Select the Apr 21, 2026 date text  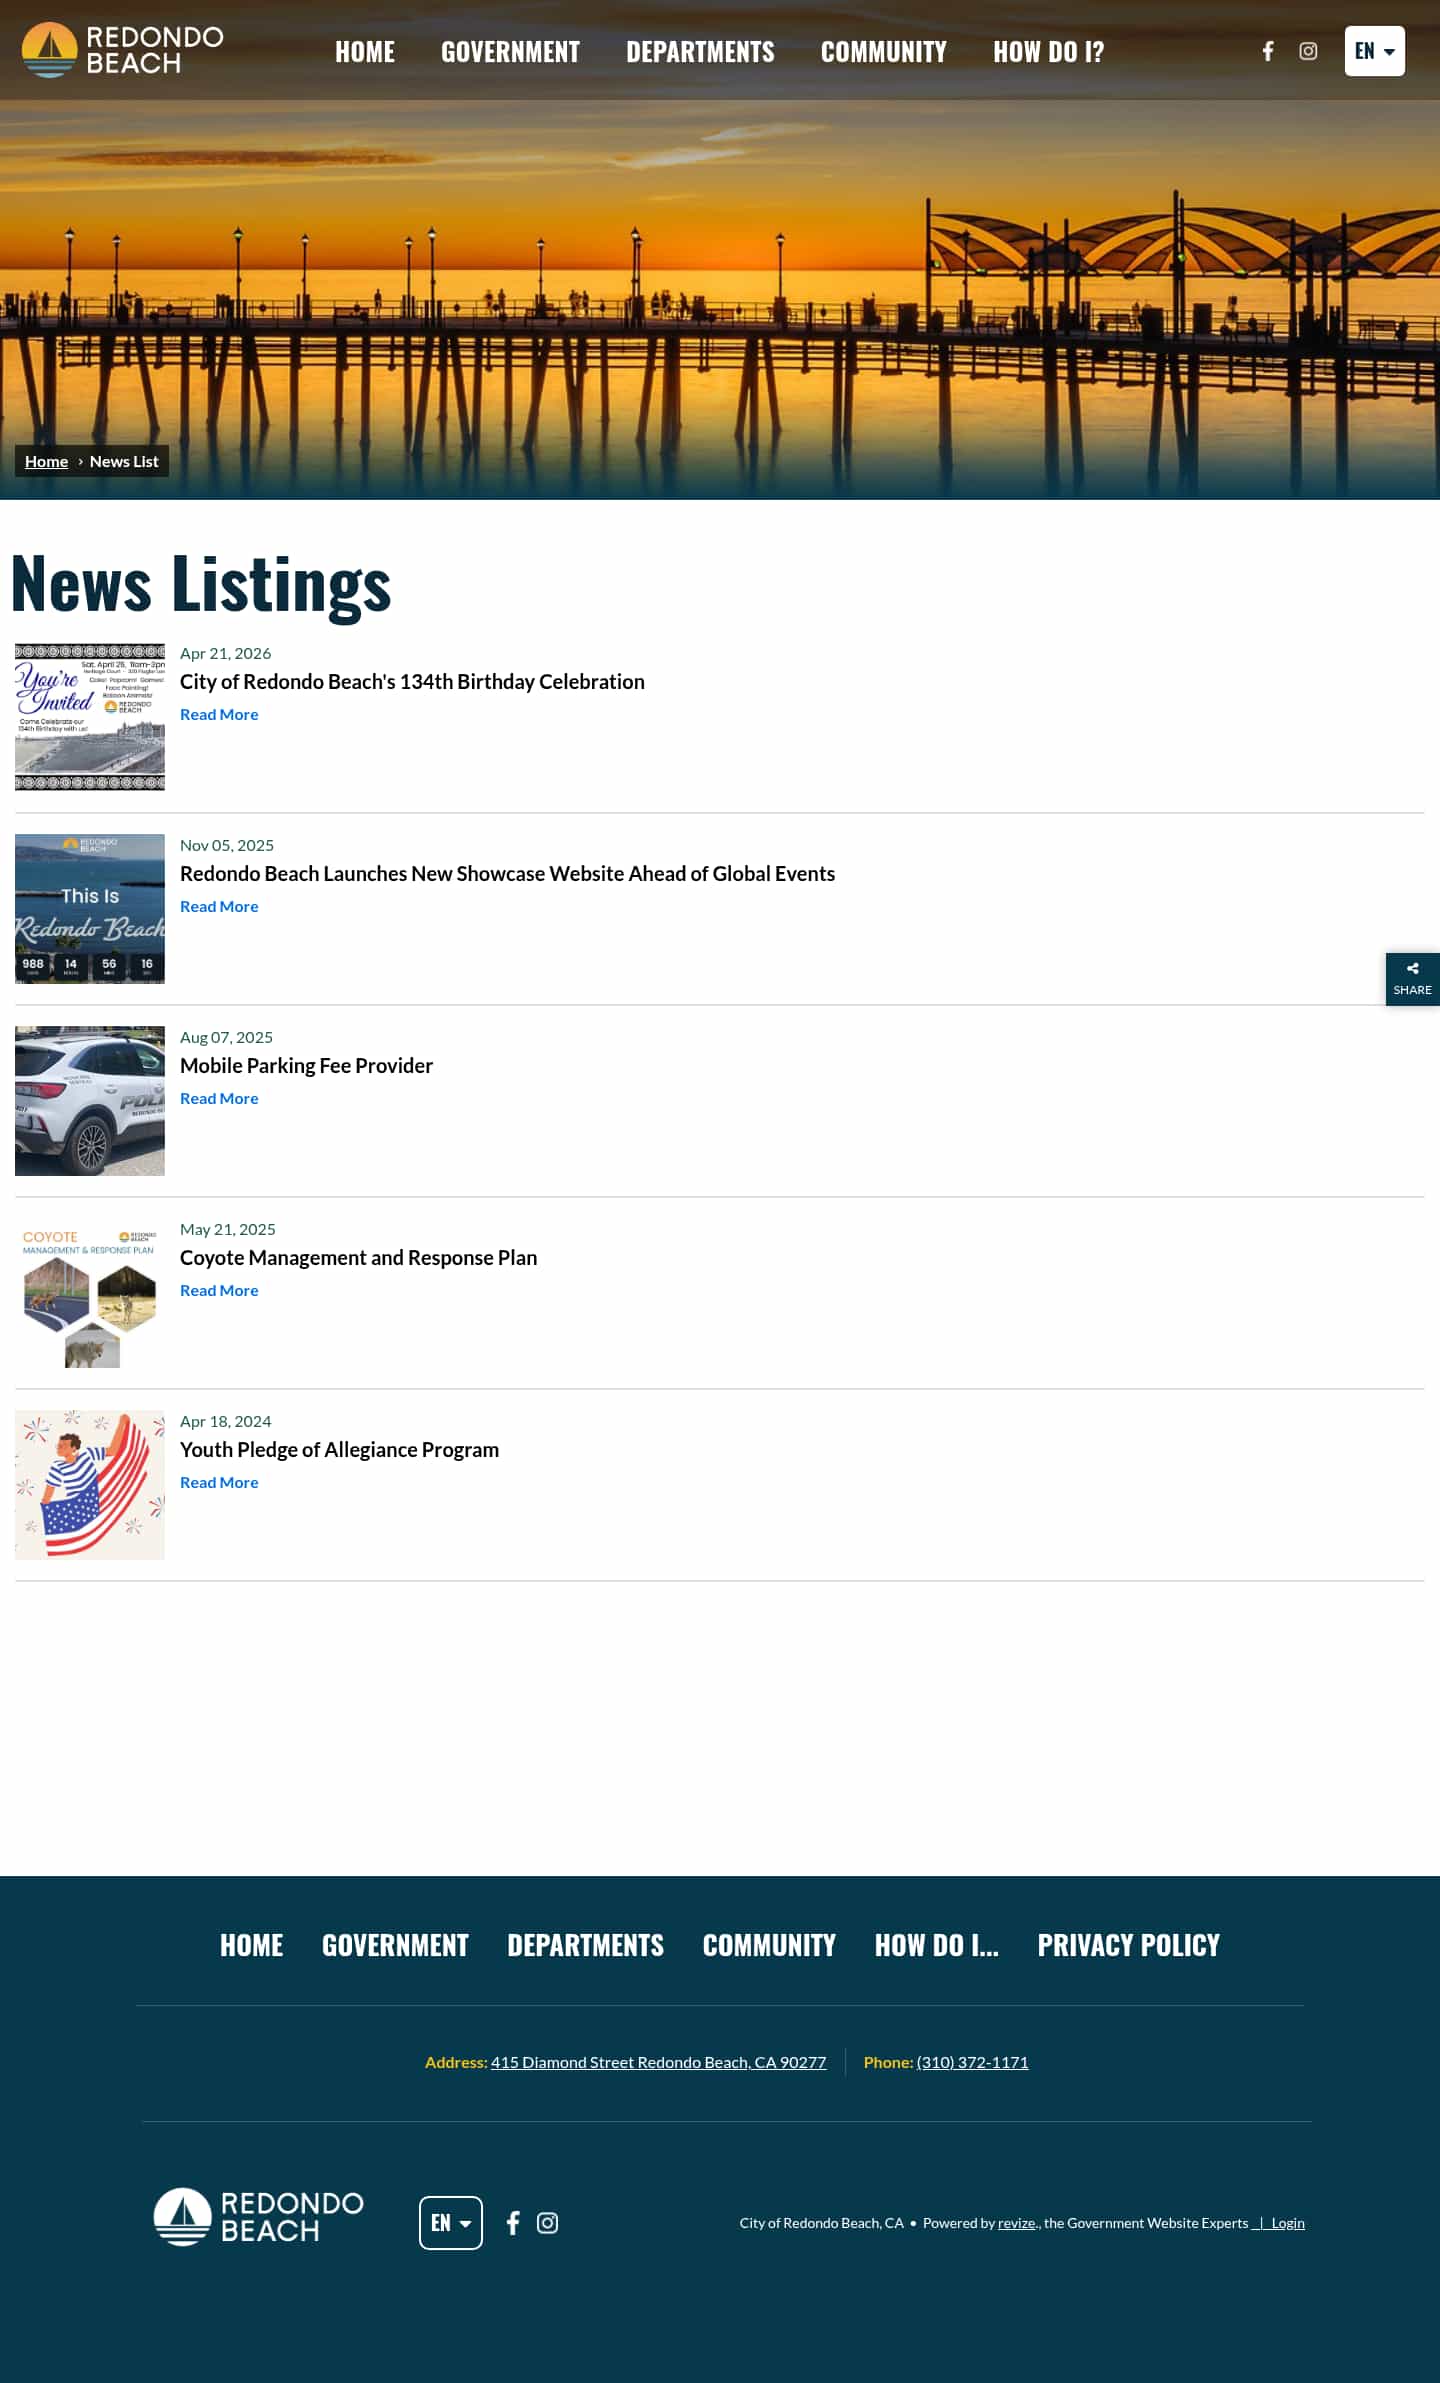[225, 653]
